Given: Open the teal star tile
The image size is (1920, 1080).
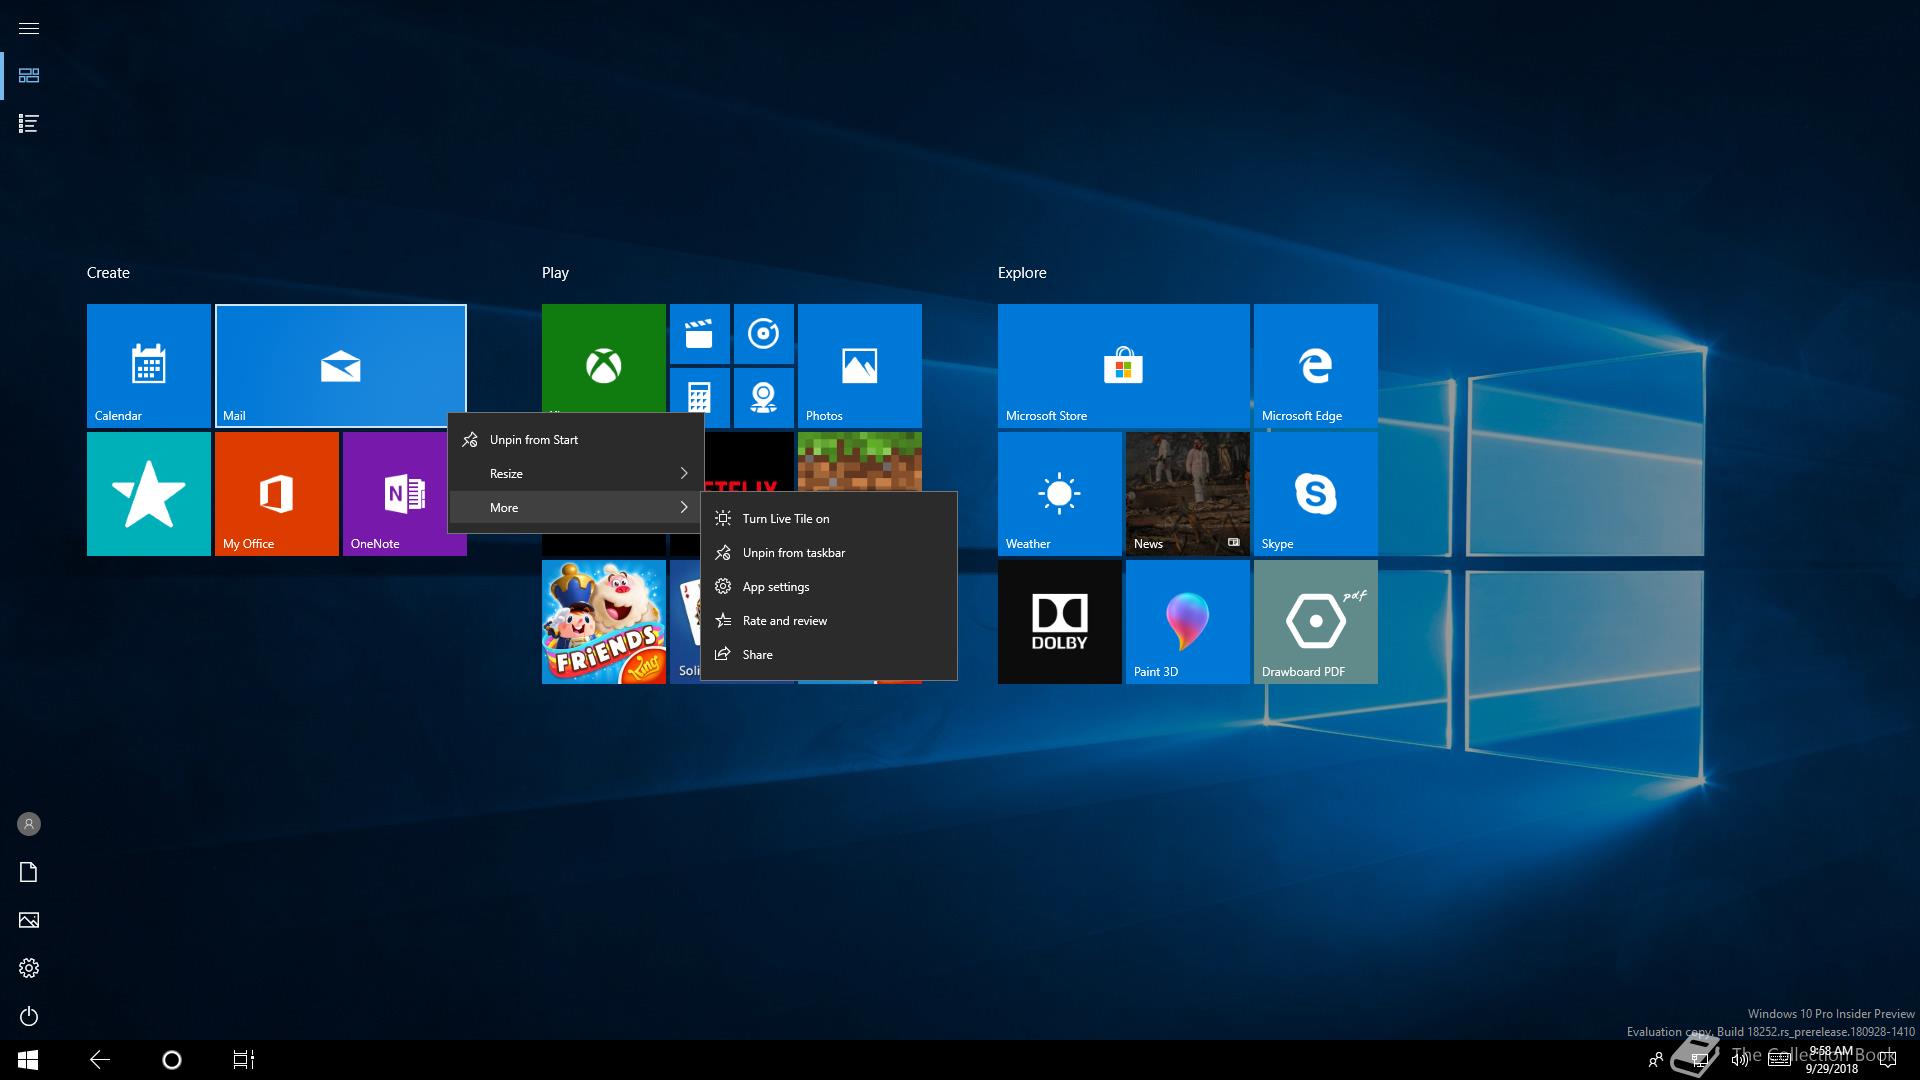Looking at the screenshot, I should pyautogui.click(x=149, y=494).
